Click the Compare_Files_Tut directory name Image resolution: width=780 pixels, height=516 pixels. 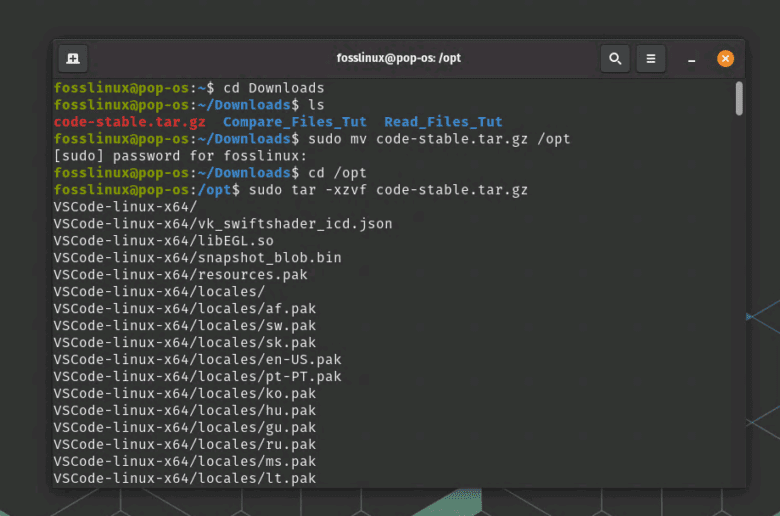coord(294,122)
